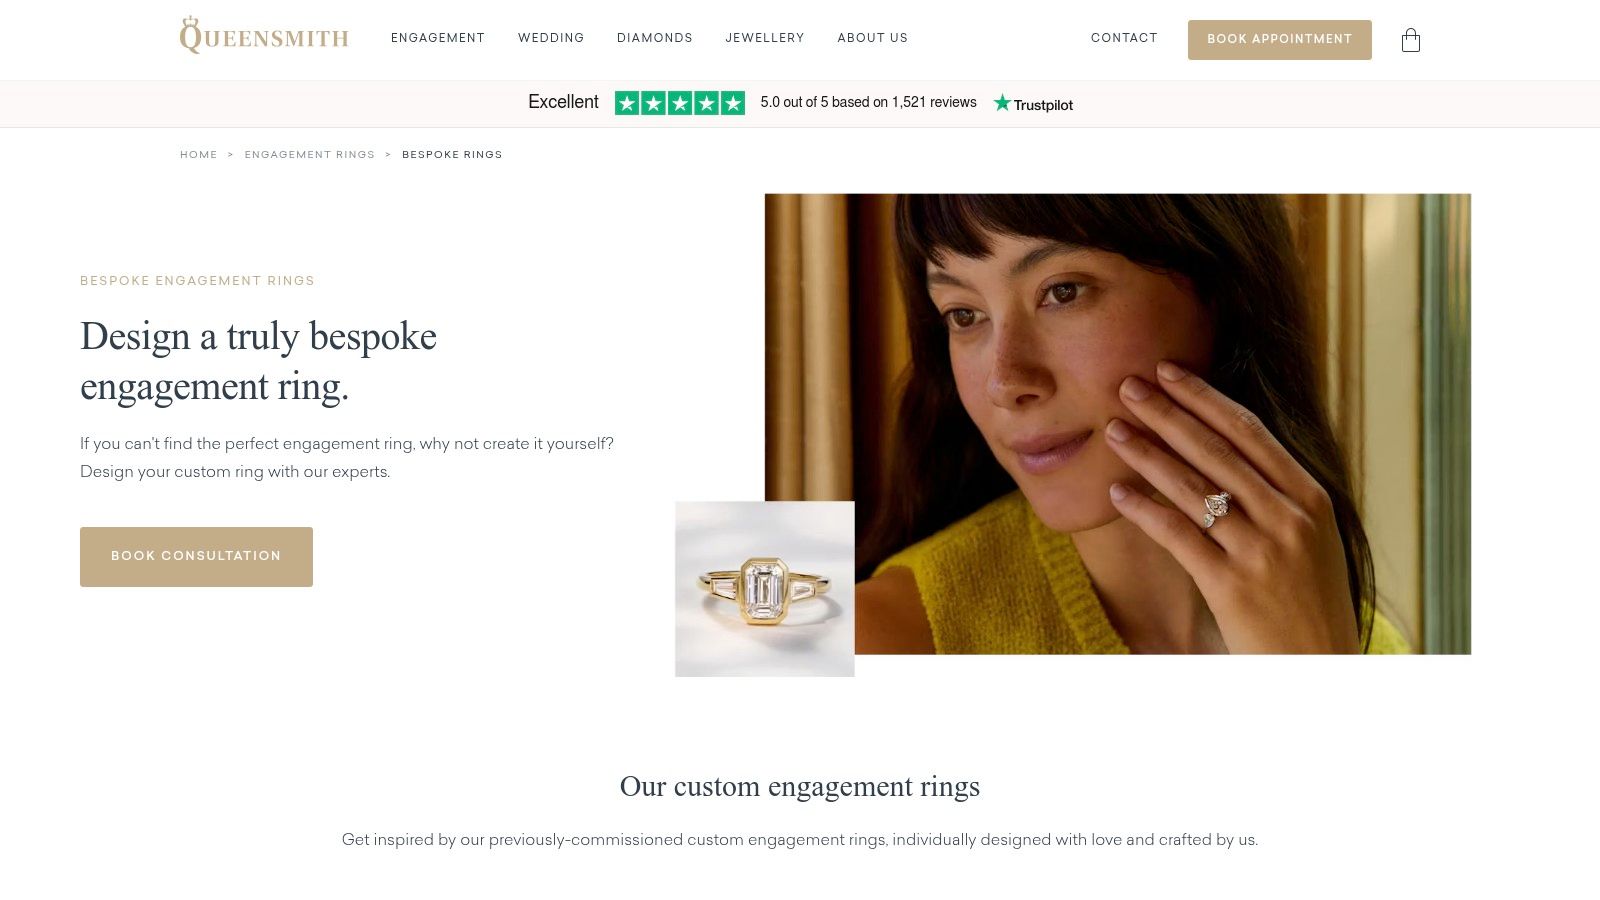Open the Wedding menu
The height and width of the screenshot is (900, 1600).
click(551, 38)
